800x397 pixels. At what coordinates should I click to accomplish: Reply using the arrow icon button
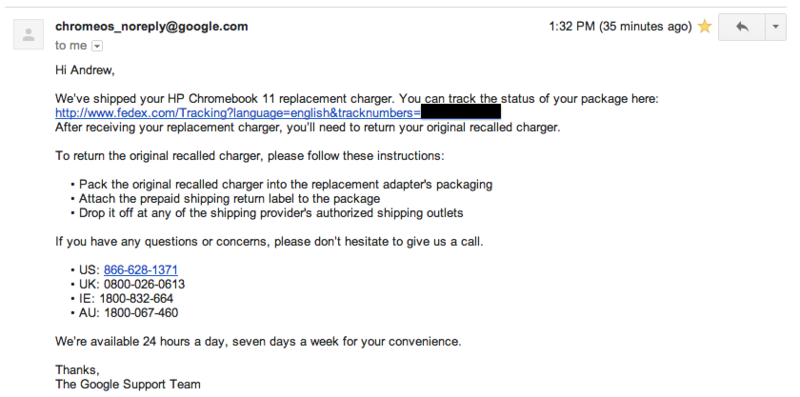click(741, 27)
